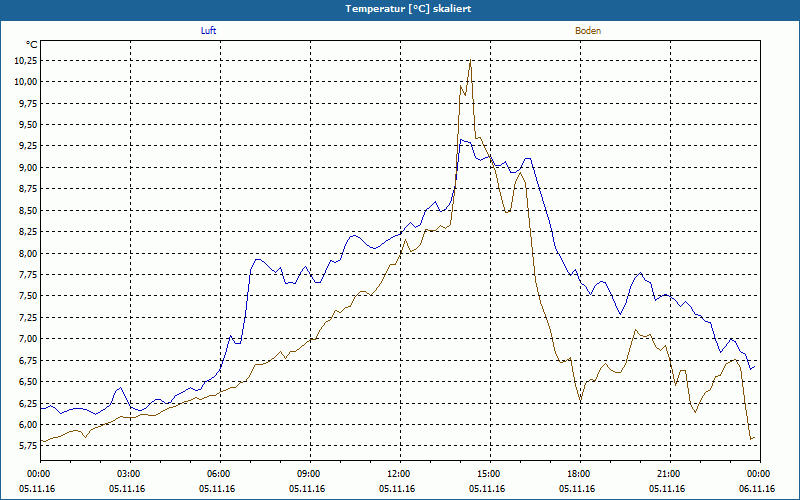Click the blue Luft legend label
This screenshot has height=500, width=800.
tap(208, 31)
